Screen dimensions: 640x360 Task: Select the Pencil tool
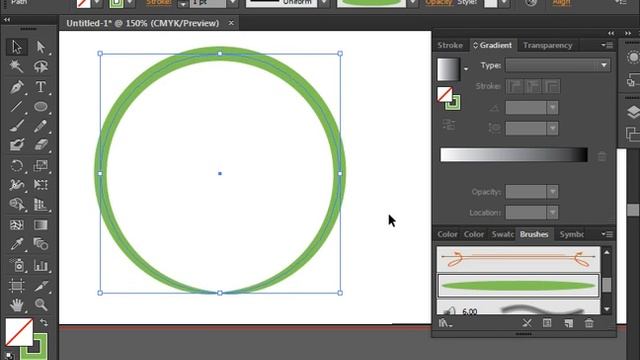(40, 126)
